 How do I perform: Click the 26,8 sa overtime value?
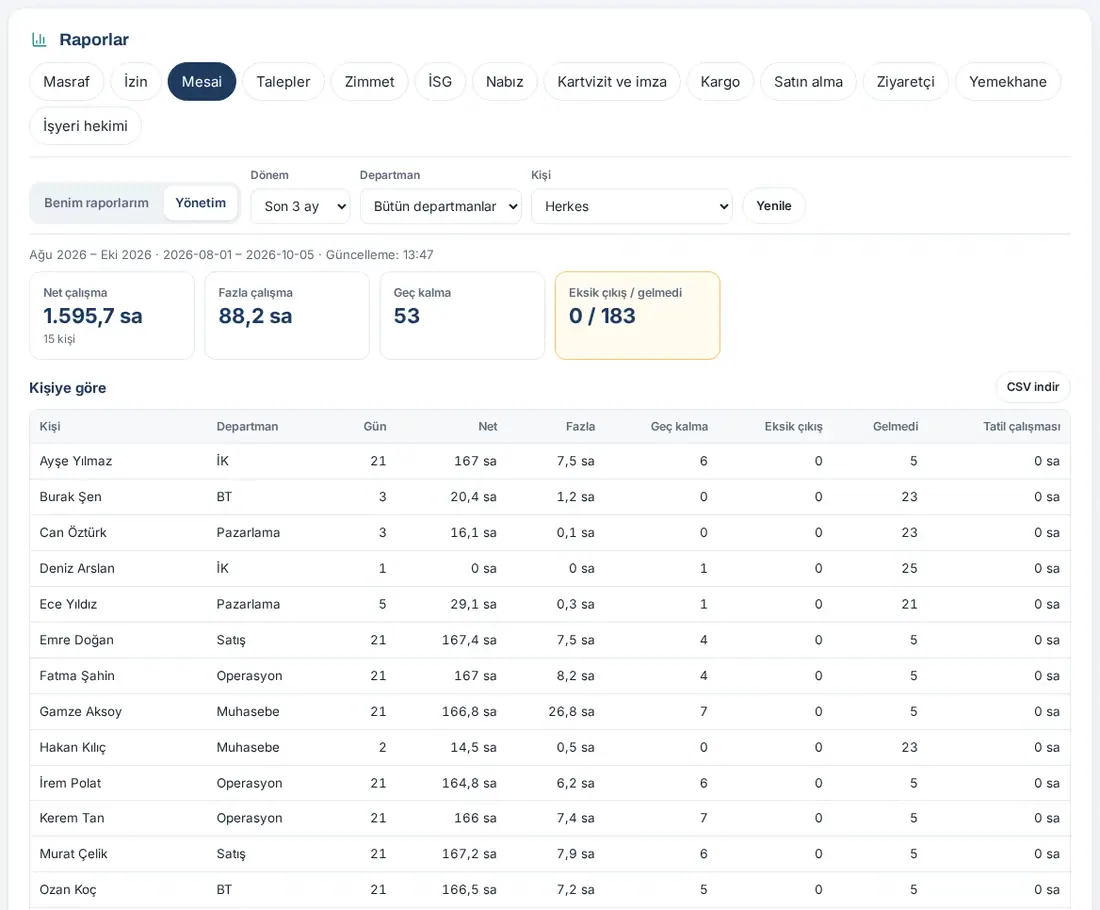point(571,711)
